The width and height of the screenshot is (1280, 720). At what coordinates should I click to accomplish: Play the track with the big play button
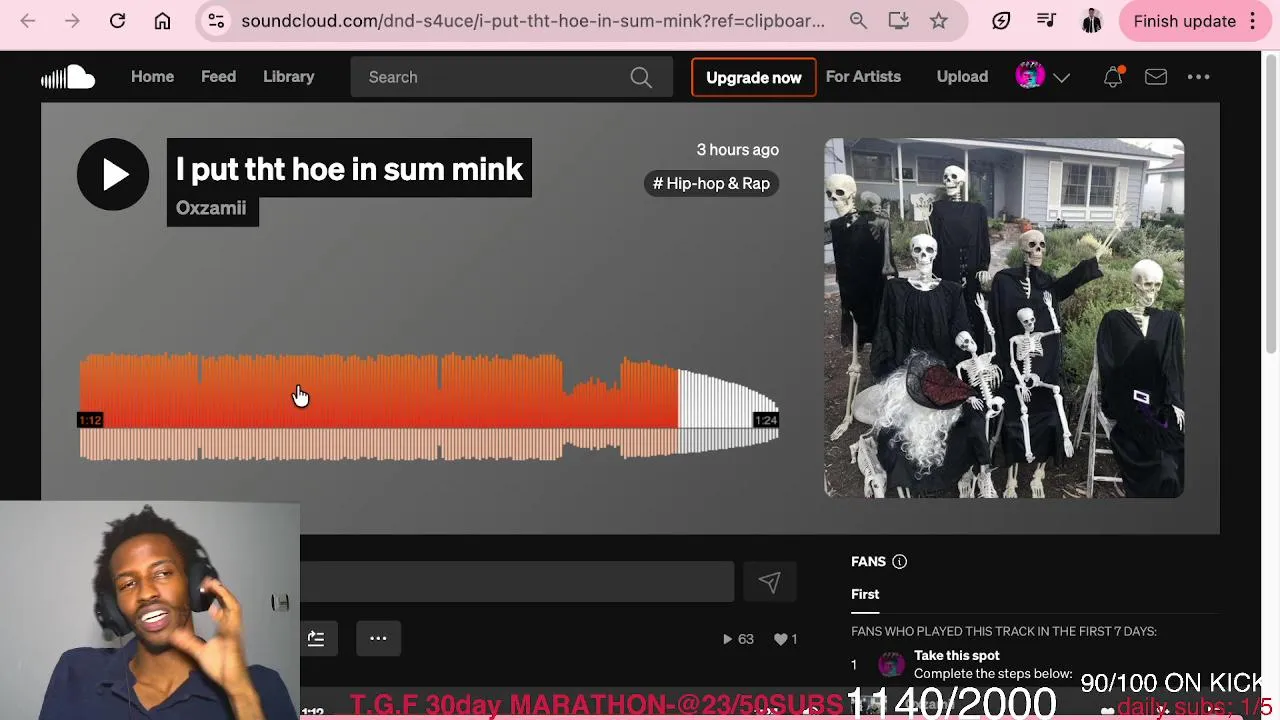point(113,174)
